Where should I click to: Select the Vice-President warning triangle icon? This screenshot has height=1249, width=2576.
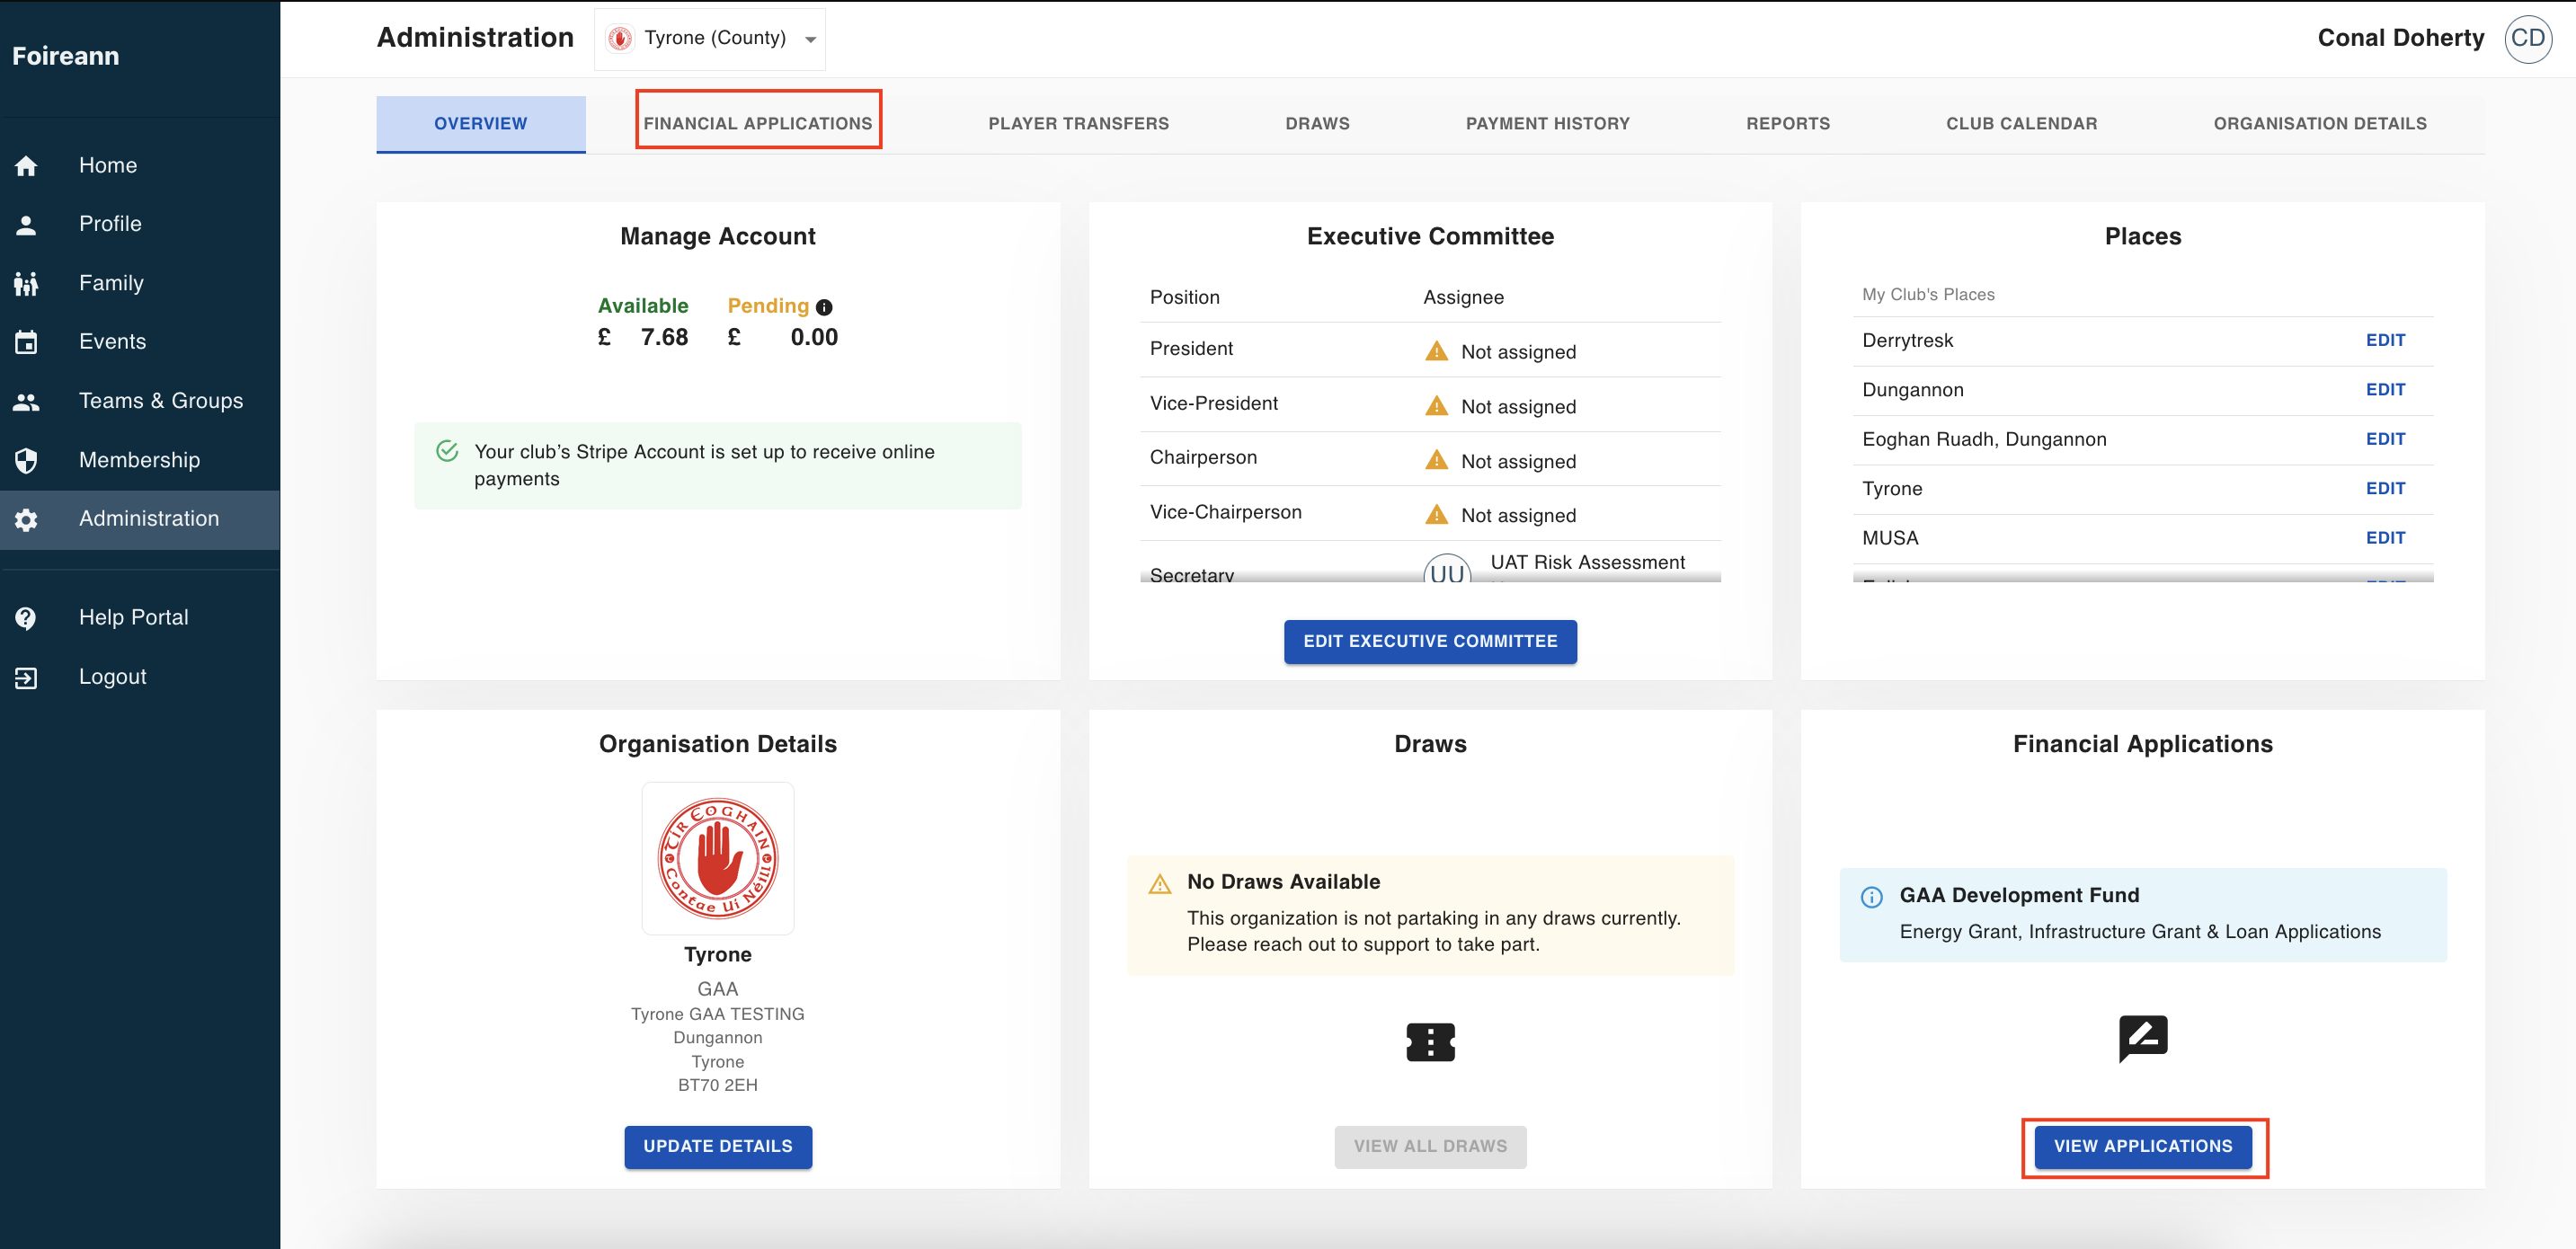[x=1436, y=406]
